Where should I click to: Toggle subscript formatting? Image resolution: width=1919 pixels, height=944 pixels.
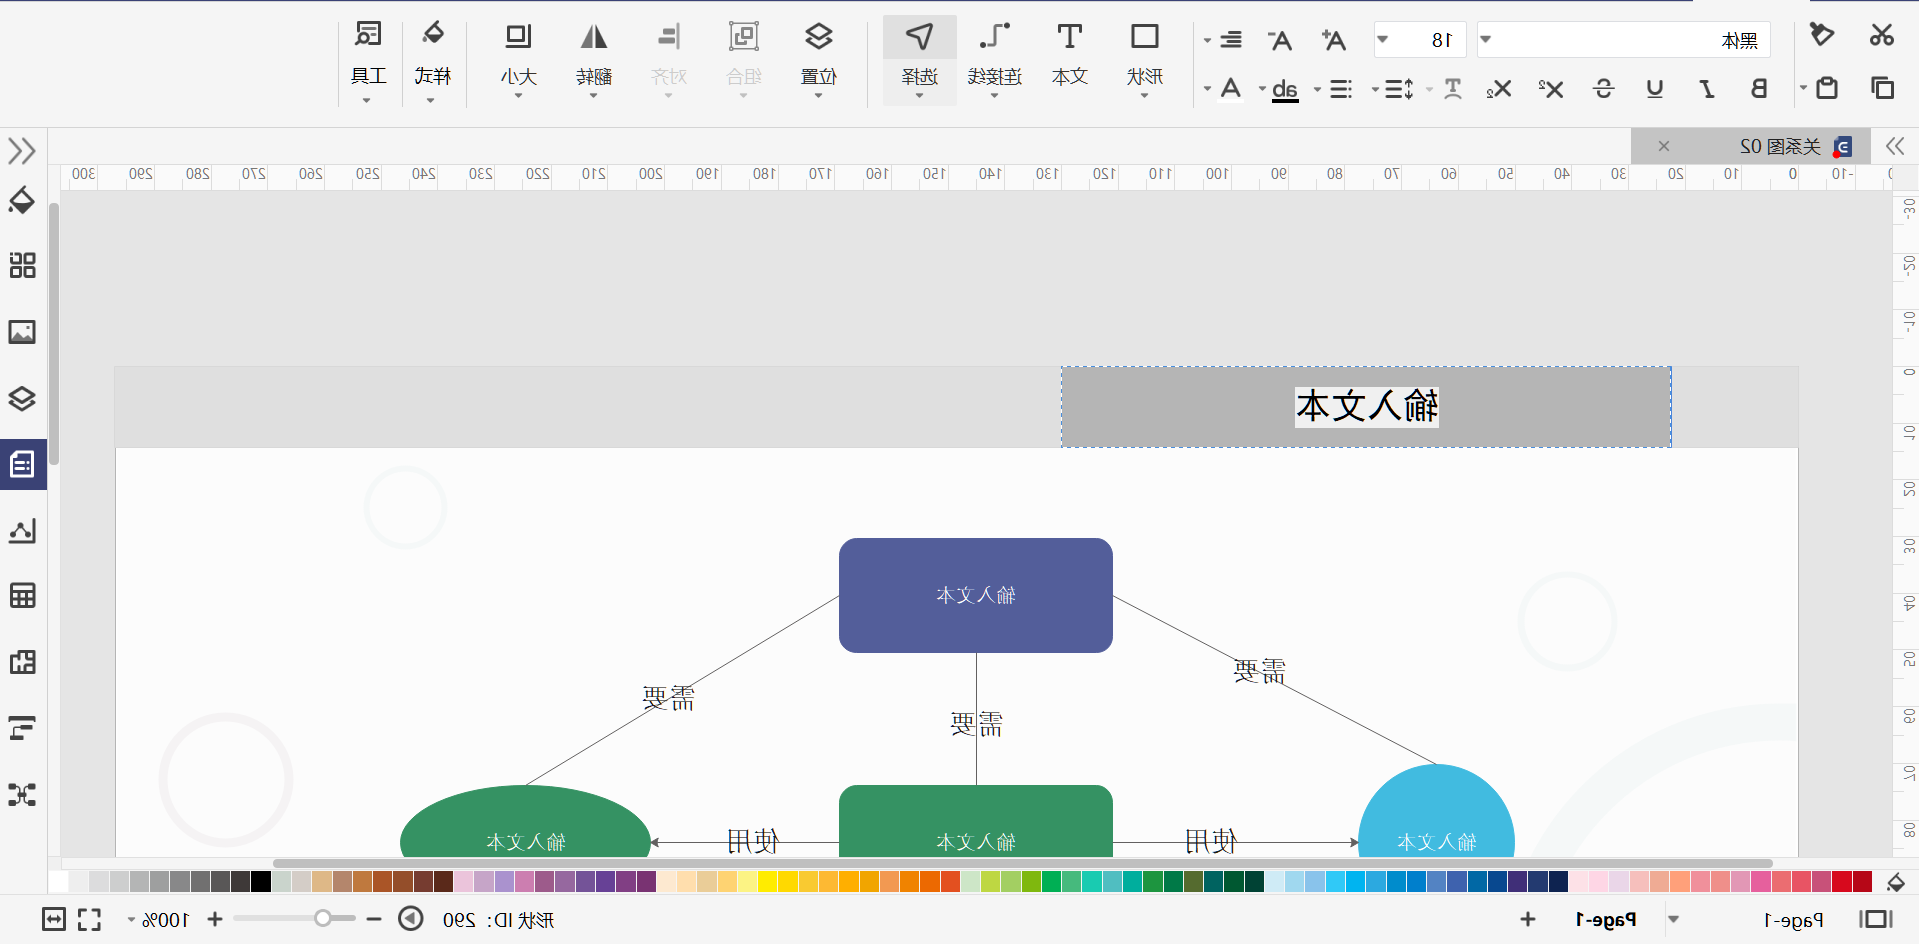(1498, 89)
